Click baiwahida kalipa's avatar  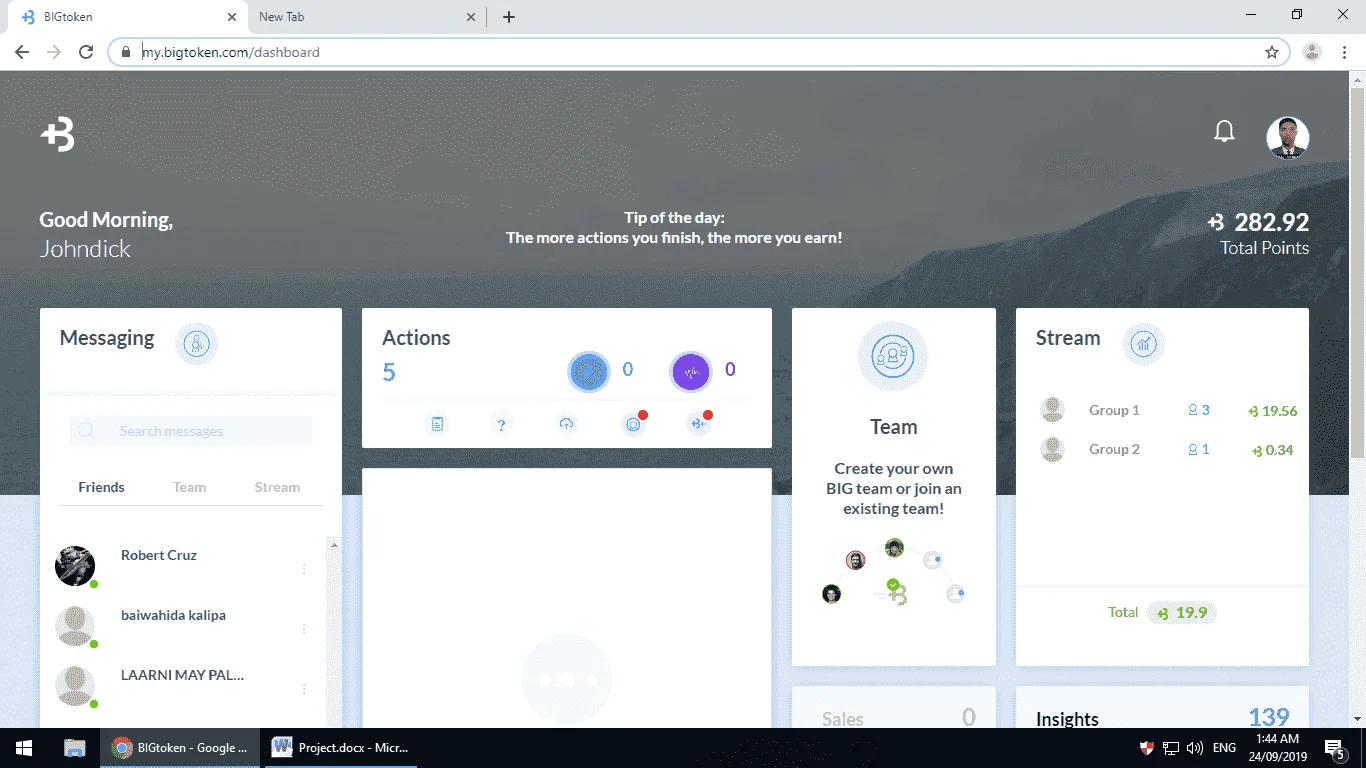[75, 626]
